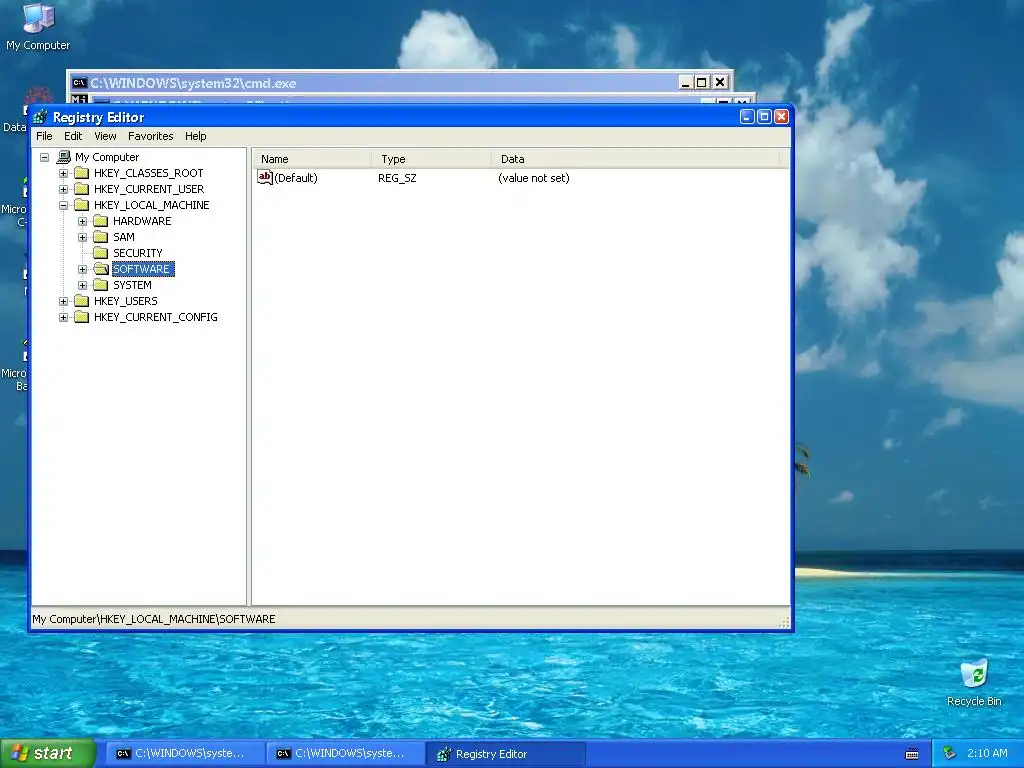Click the HKEY_CLASSES_ROOT folder icon
The image size is (1024, 768).
point(81,172)
